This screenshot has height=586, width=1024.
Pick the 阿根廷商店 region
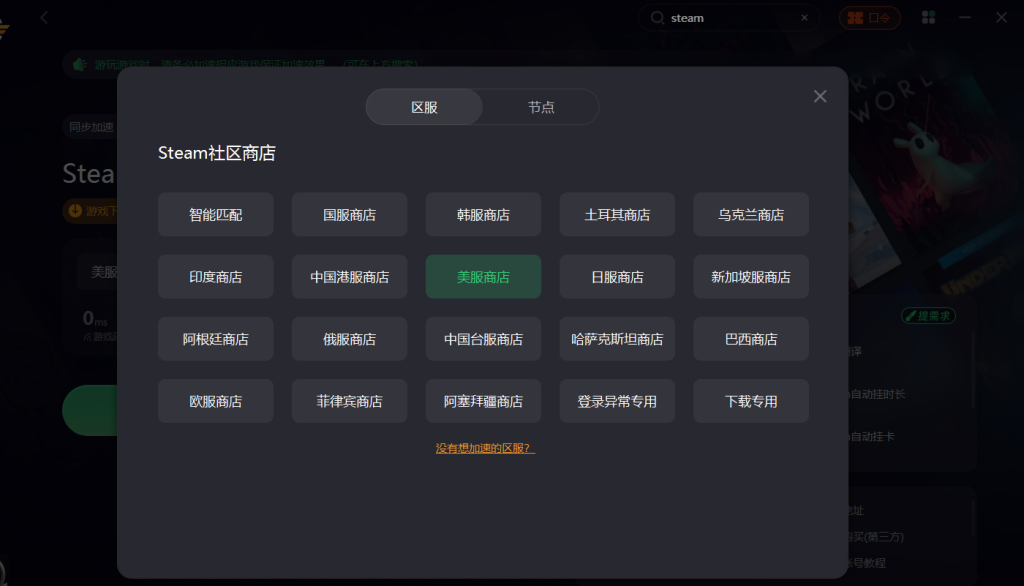(216, 338)
